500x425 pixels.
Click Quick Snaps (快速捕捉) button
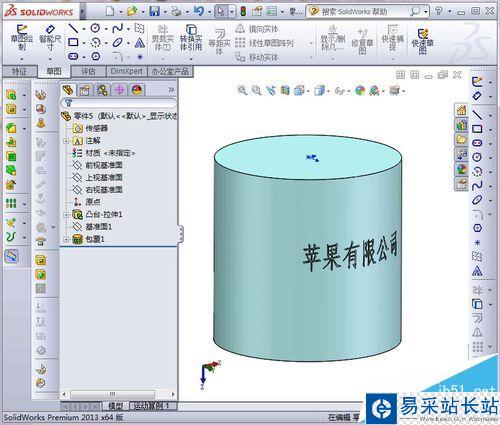pyautogui.click(x=392, y=38)
